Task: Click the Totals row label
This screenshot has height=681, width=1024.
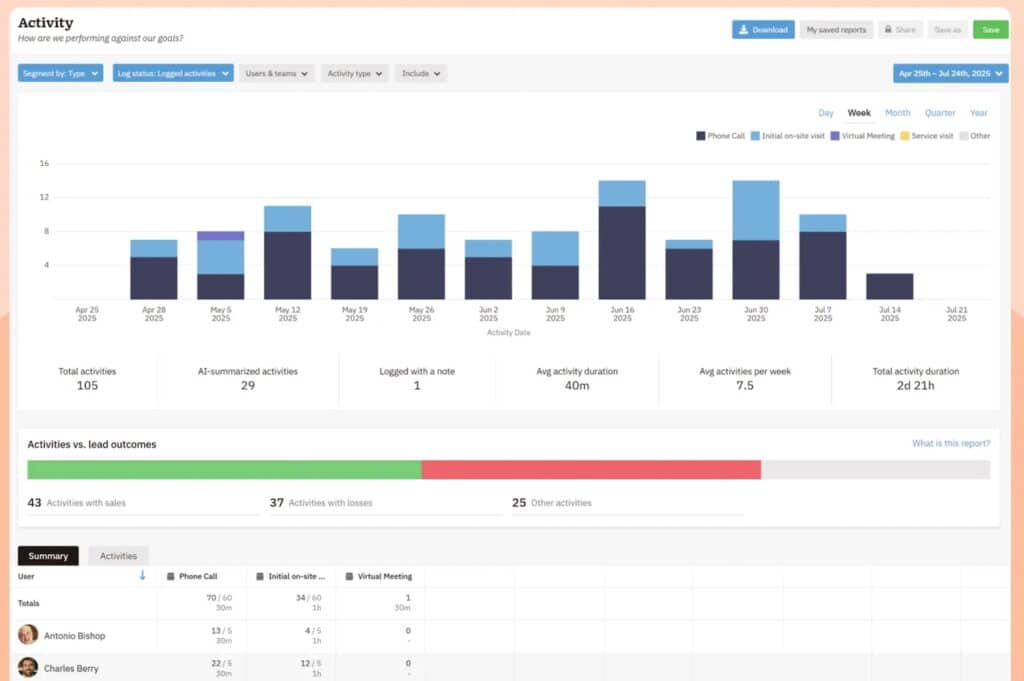Action: point(28,603)
